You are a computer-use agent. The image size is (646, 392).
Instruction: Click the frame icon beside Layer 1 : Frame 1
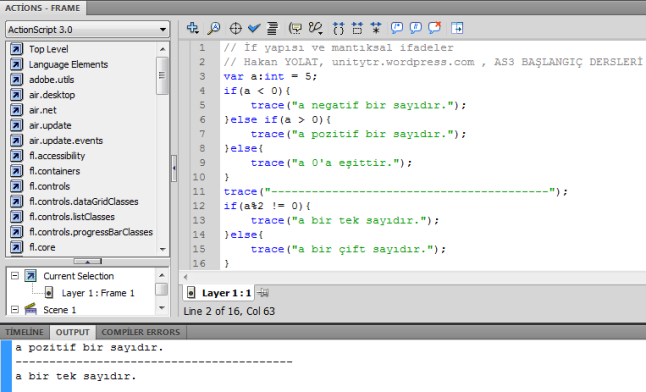[49, 293]
